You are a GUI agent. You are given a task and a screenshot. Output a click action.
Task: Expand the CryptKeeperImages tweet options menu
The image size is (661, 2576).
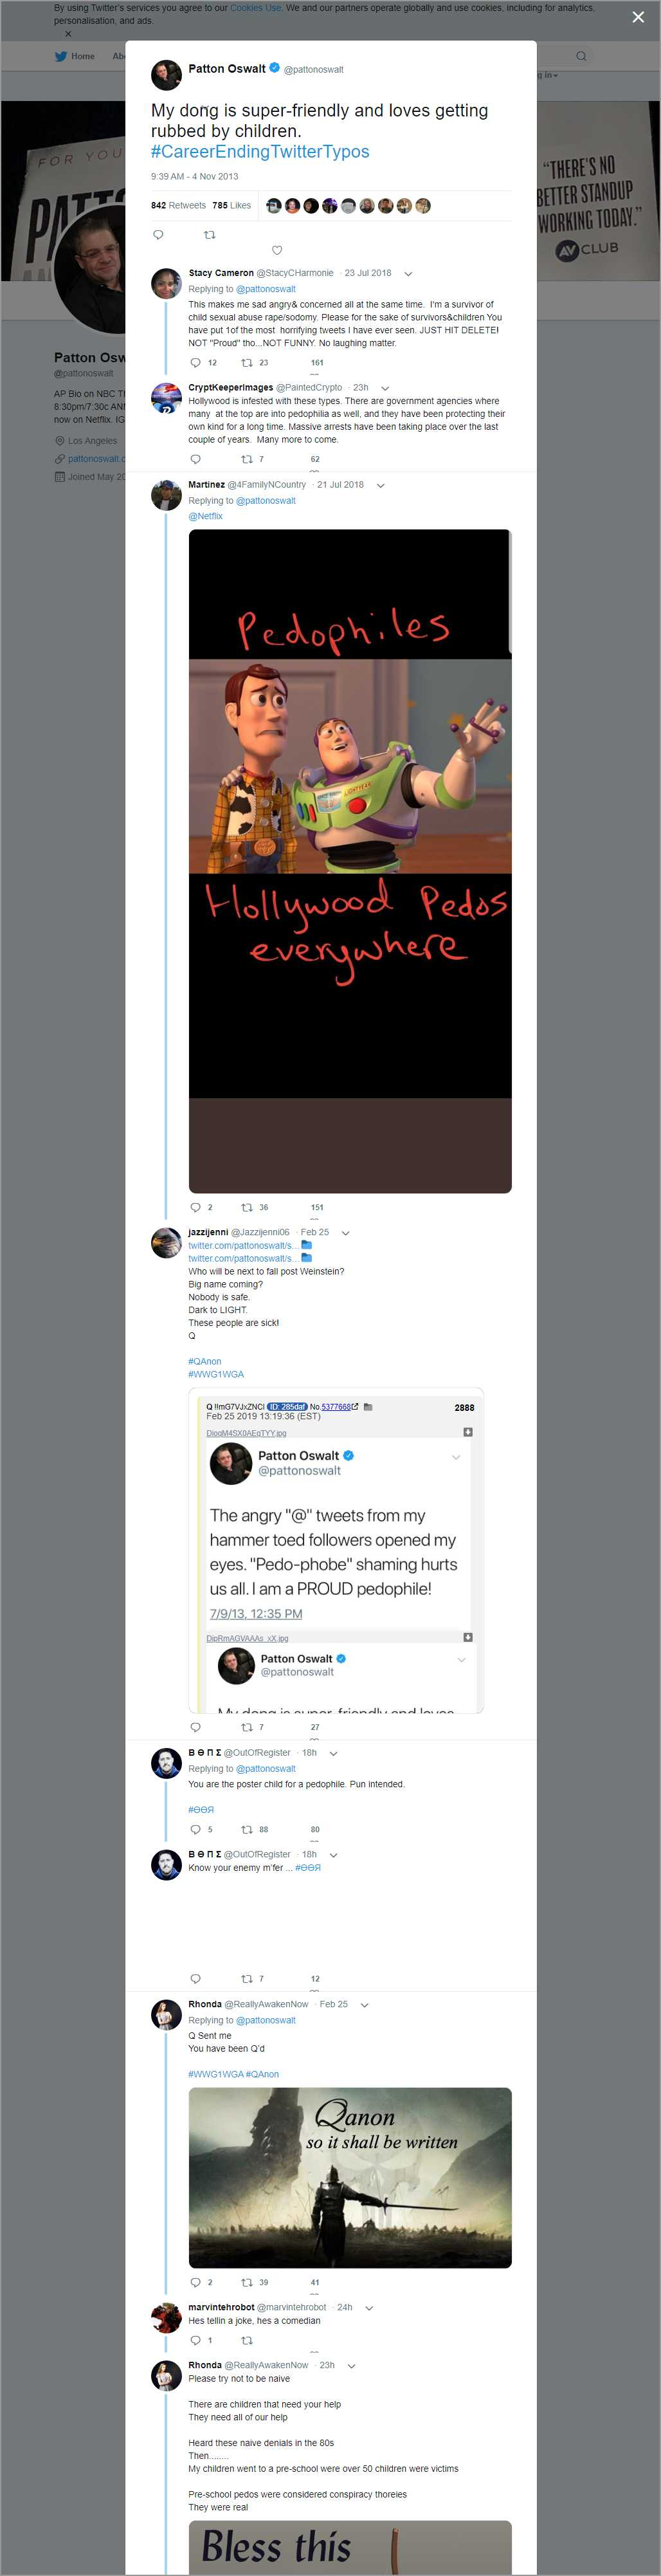[x=385, y=388]
